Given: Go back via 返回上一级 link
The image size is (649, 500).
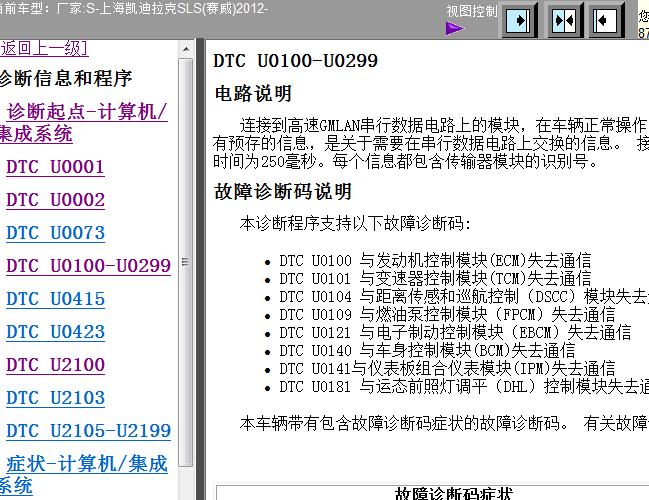Looking at the screenshot, I should click(43, 48).
